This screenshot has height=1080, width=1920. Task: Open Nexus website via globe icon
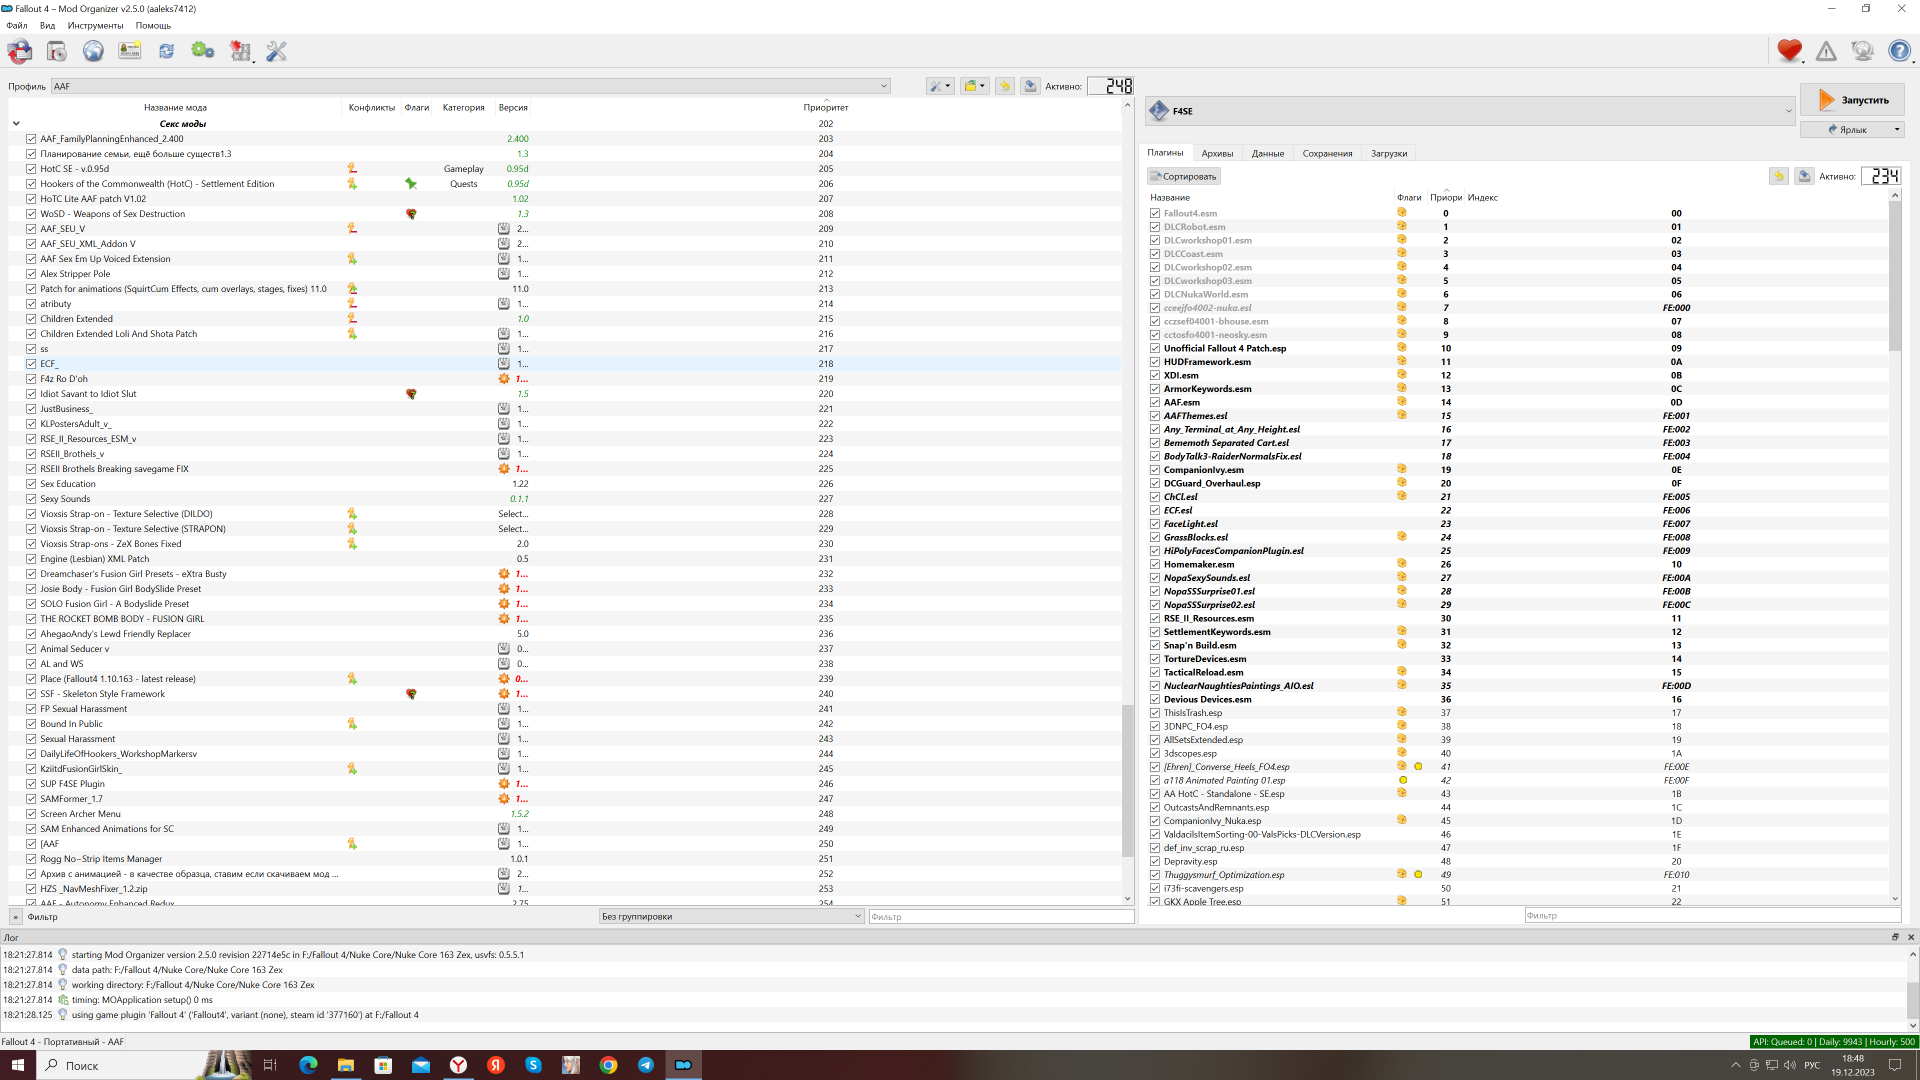[x=93, y=51]
